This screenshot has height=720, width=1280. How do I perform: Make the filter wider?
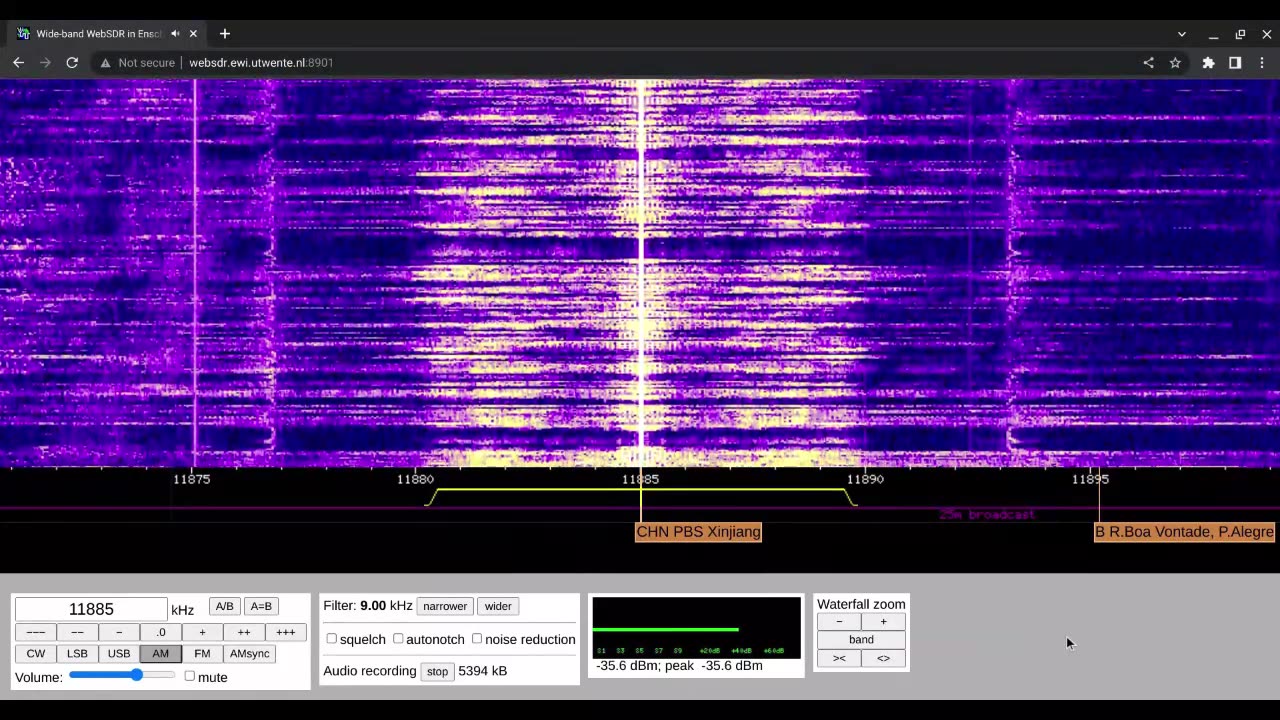pos(498,606)
